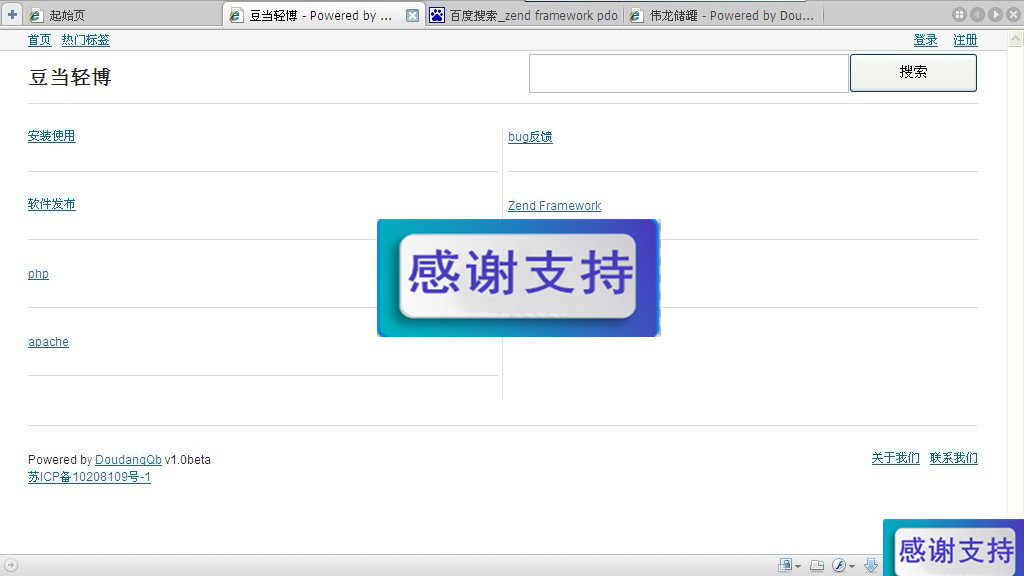Click the round arrow icon at status bar left
The width and height of the screenshot is (1024, 576).
click(10, 565)
